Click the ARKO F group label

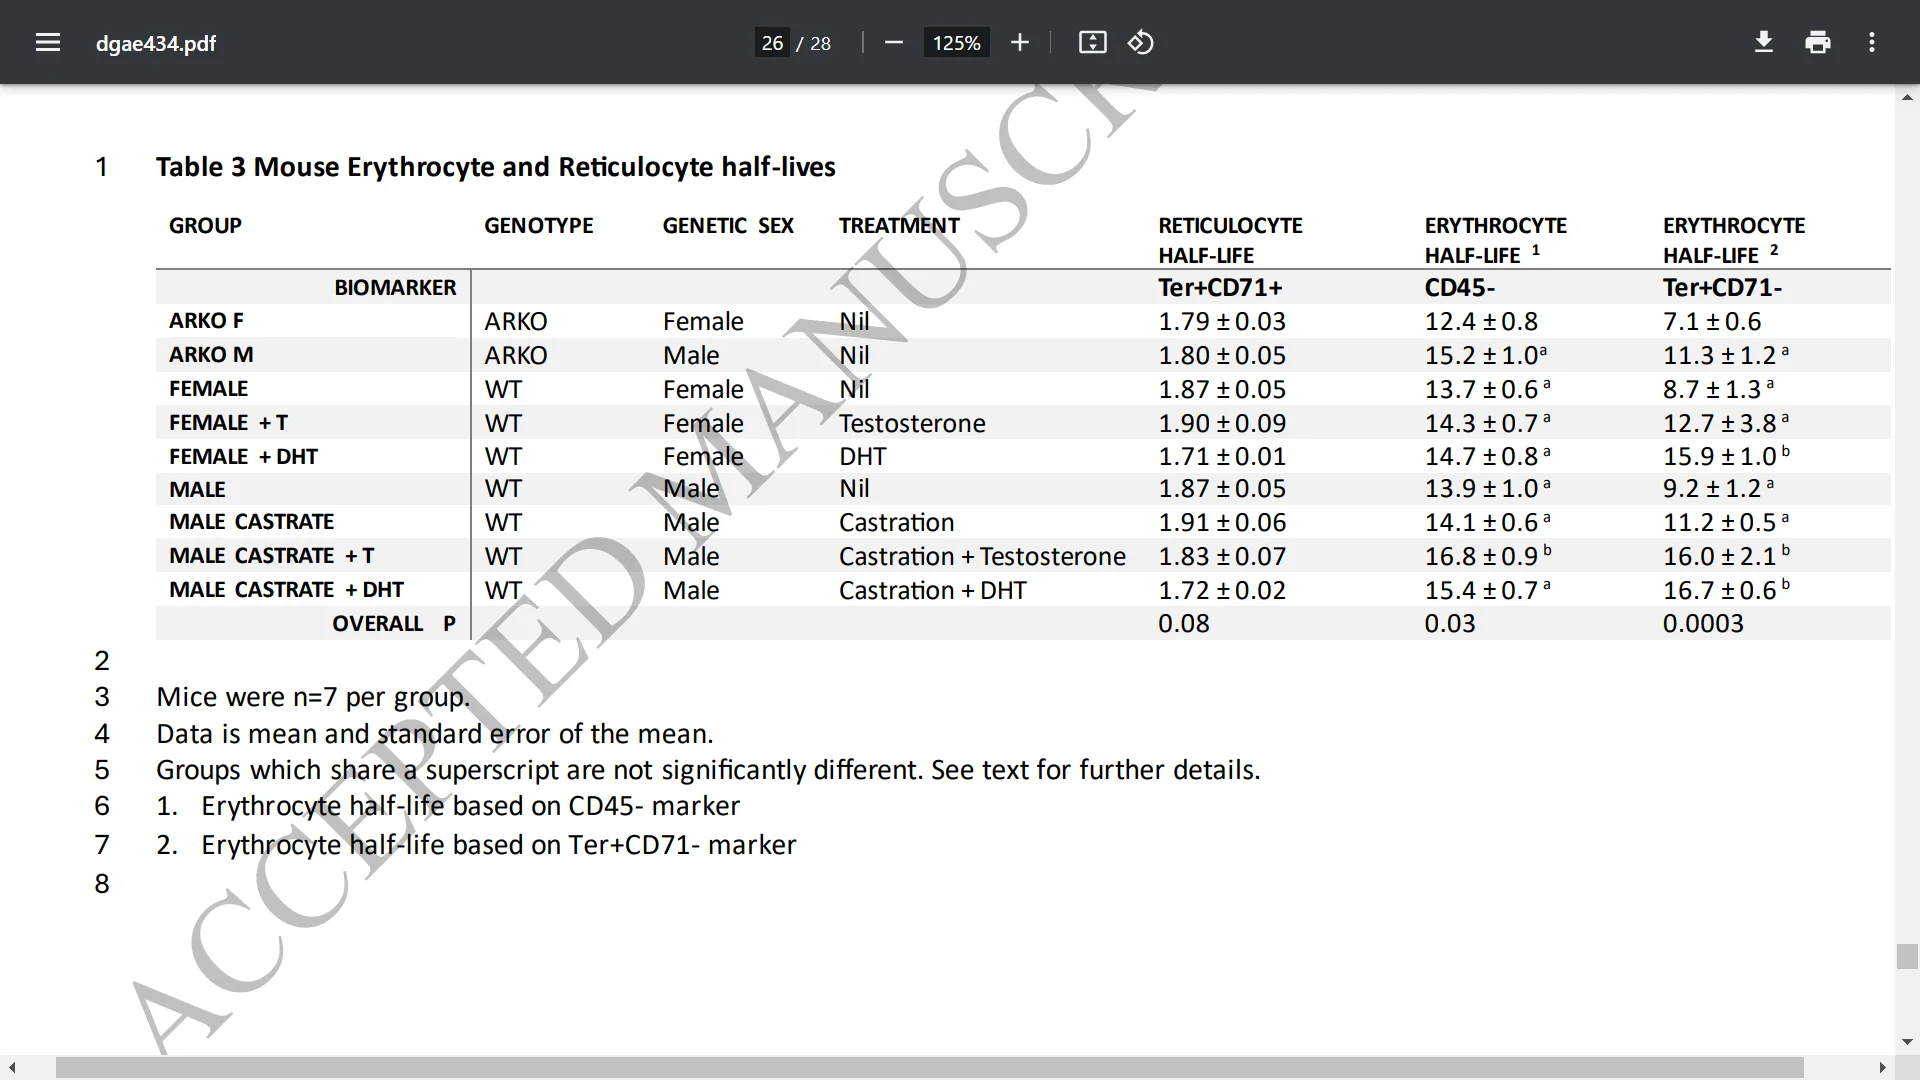[206, 321]
